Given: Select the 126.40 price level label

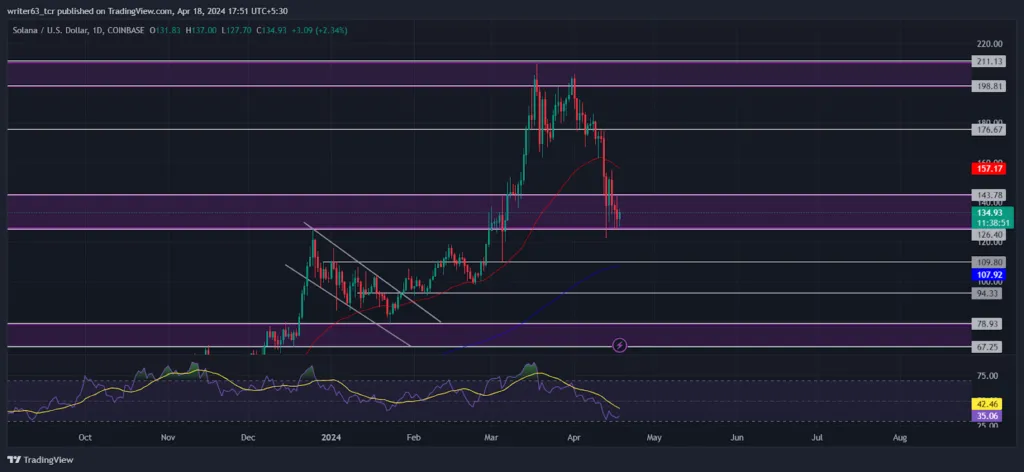Looking at the screenshot, I should tap(987, 234).
